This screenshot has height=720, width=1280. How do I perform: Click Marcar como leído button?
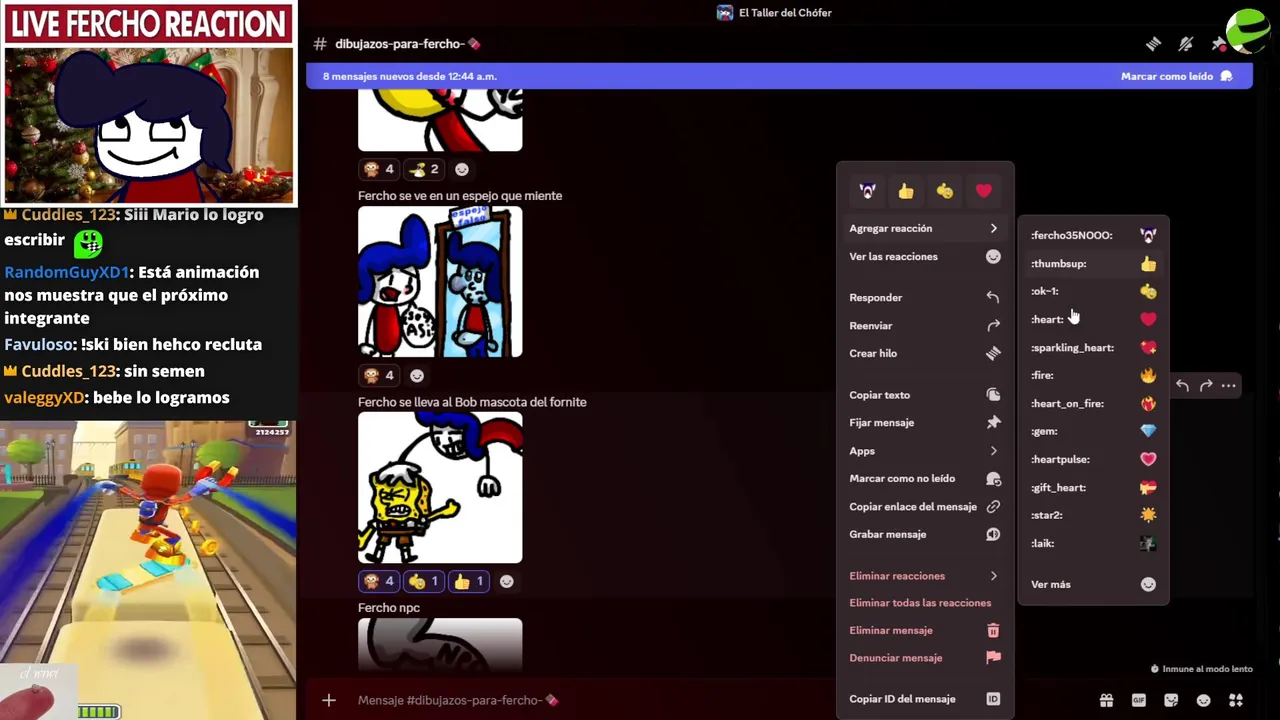[1177, 77]
